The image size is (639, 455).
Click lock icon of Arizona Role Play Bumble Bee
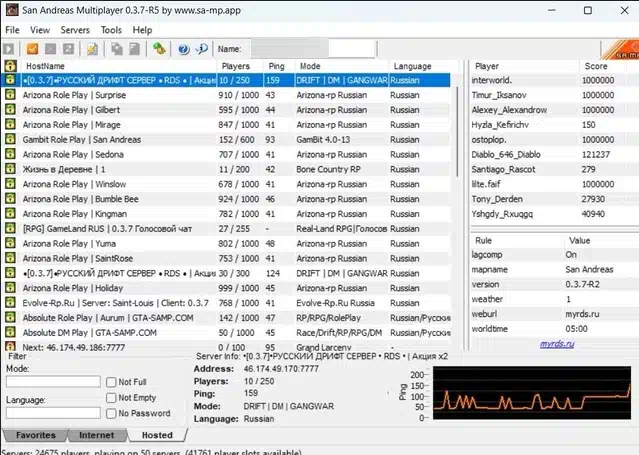(10, 199)
